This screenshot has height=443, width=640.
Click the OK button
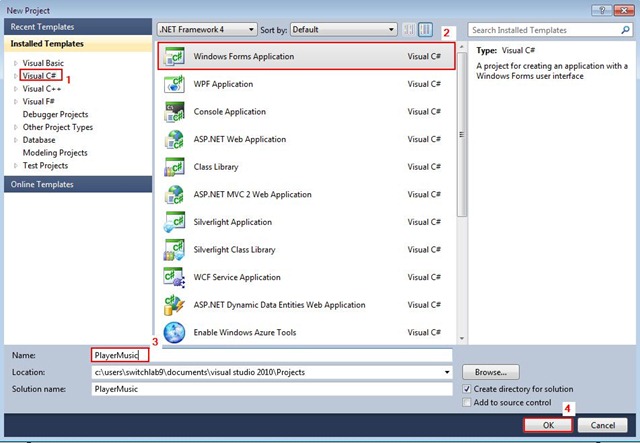click(548, 425)
